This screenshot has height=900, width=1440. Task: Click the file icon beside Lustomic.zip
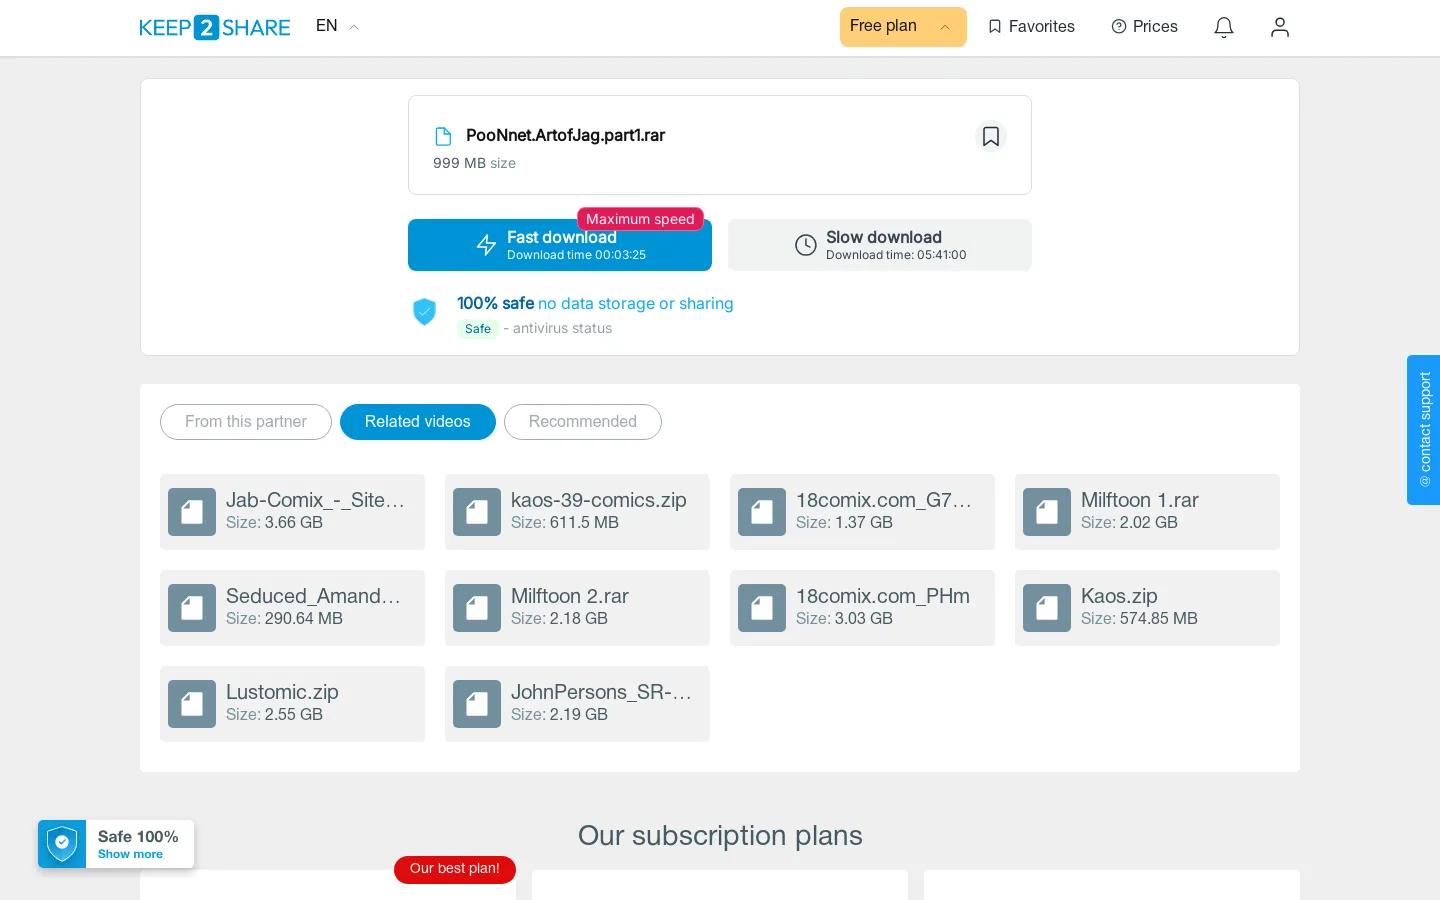point(192,704)
